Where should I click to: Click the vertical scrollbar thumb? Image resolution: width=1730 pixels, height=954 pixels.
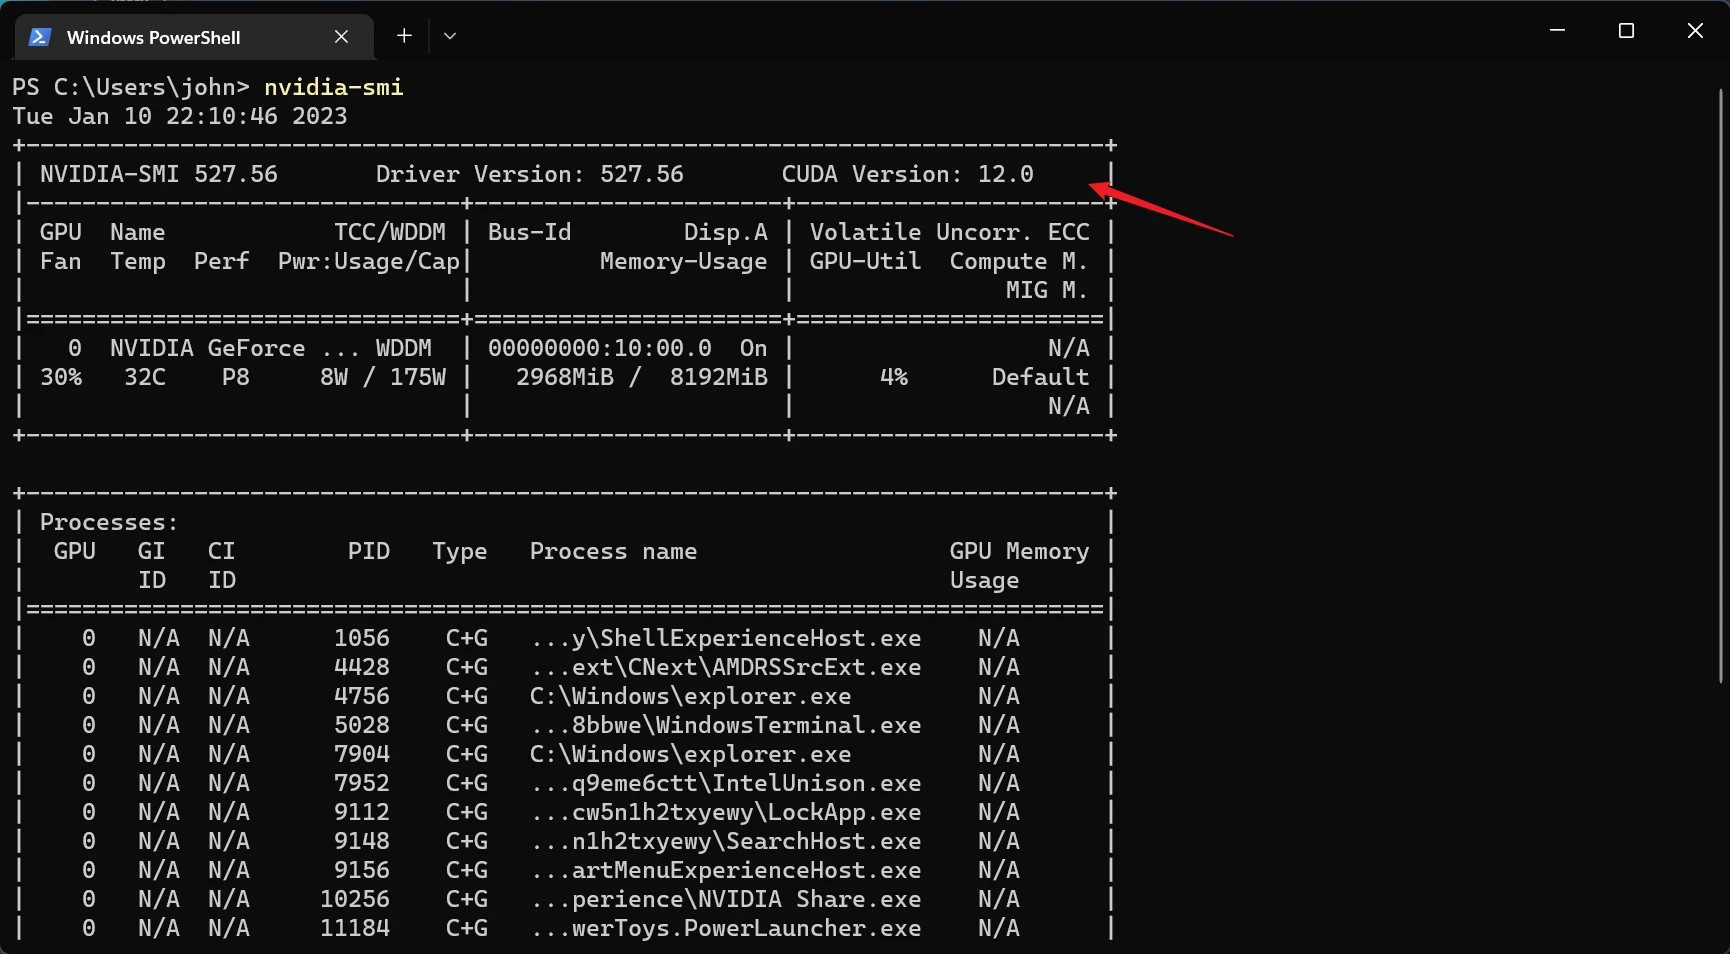1721,385
